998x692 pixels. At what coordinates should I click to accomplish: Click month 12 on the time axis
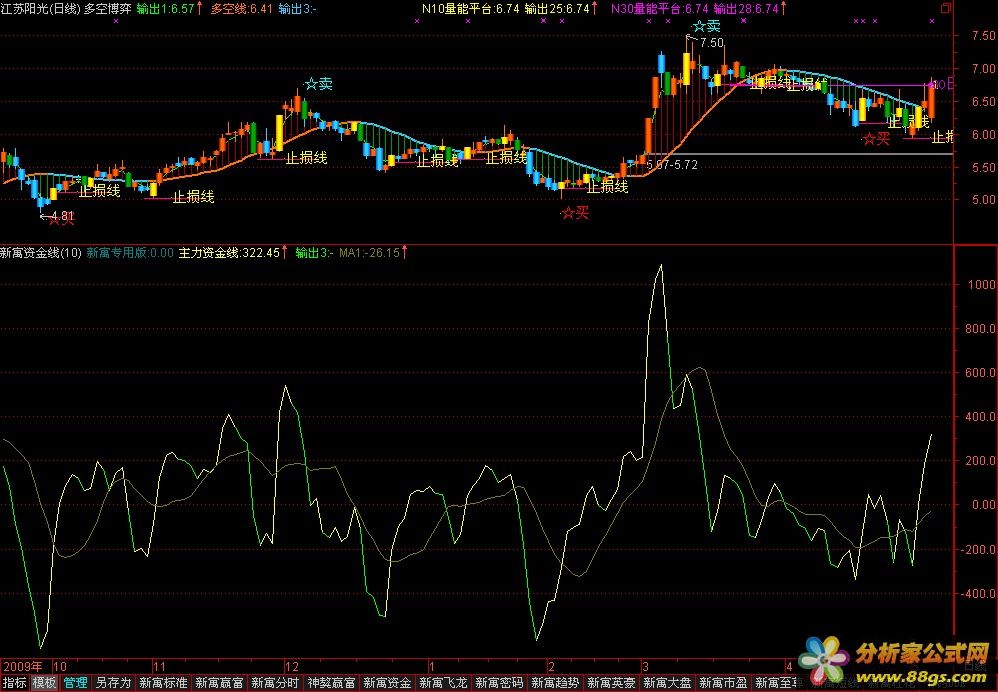(292, 667)
